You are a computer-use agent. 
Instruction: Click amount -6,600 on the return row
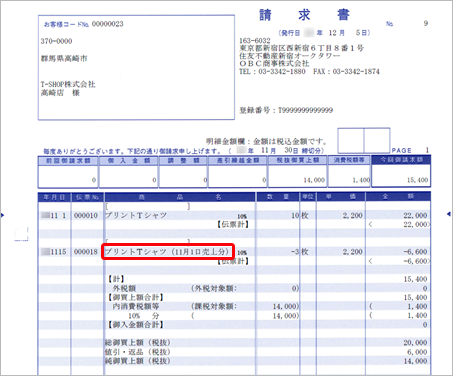point(415,252)
